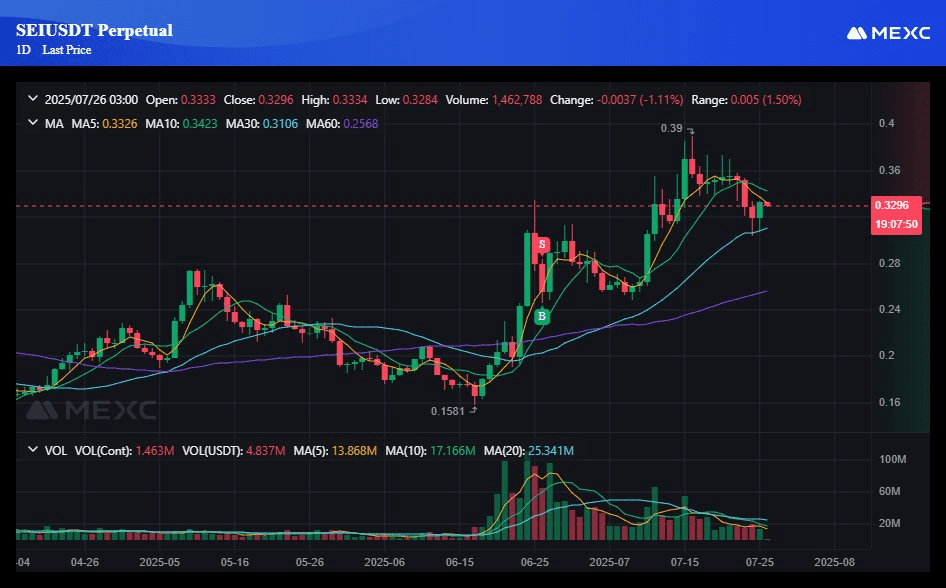Select the Change value -0.0037 (-1.11%)
This screenshot has height=588, width=946.
640,100
